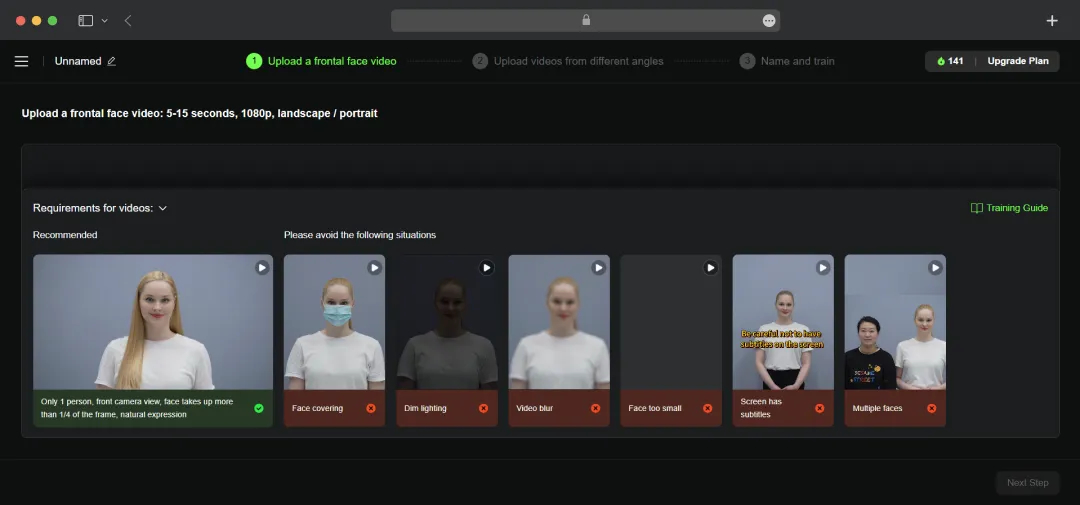Click the Upgrade Plan button
This screenshot has height=505, width=1080.
pyautogui.click(x=1018, y=61)
